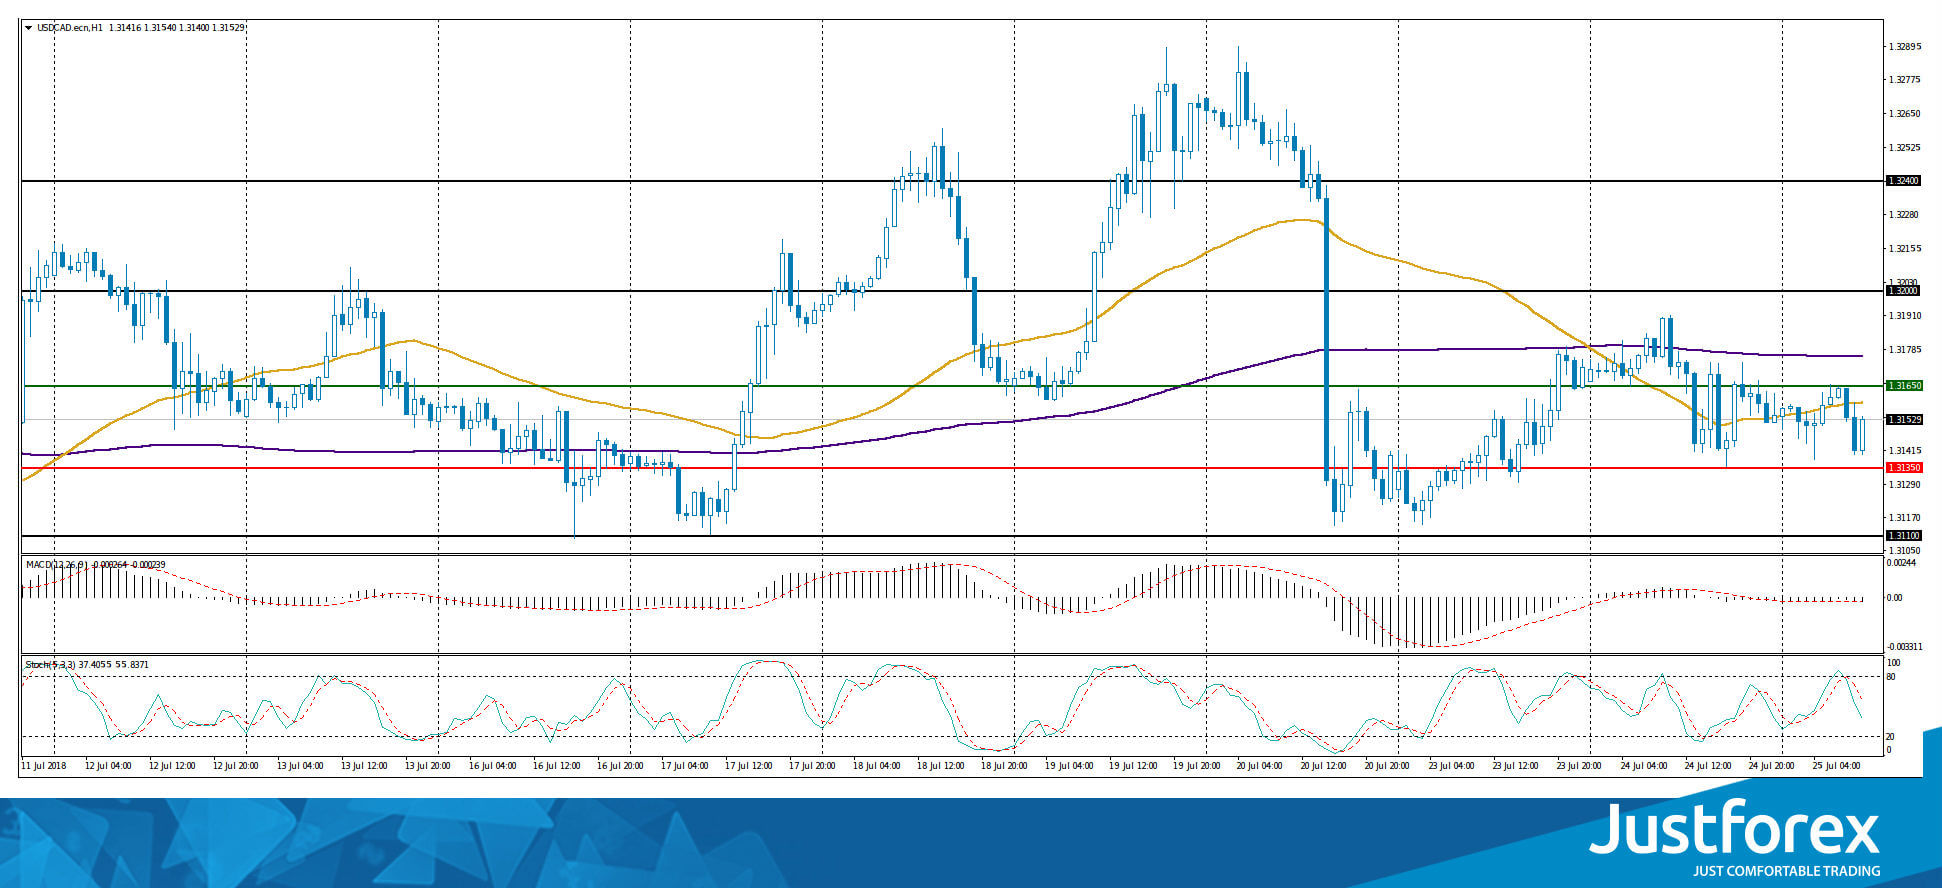Click the 1.32650 price axis label
This screenshot has height=888, width=1942.
(1904, 114)
